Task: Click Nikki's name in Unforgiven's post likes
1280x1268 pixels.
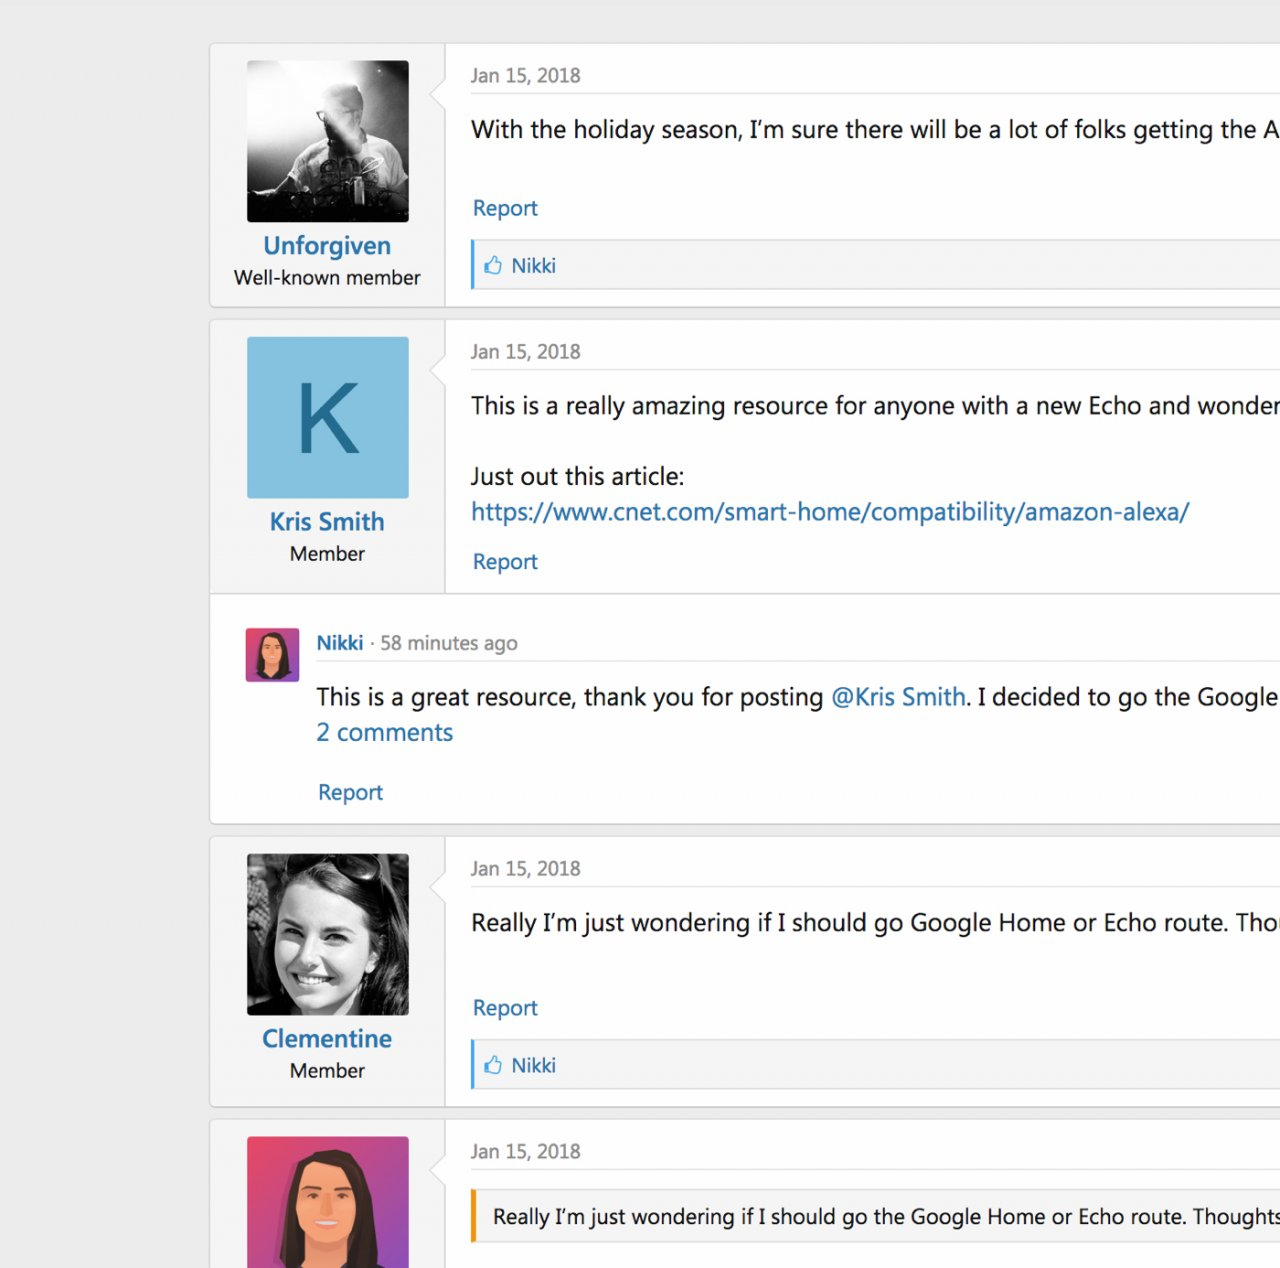Action: coord(534,266)
